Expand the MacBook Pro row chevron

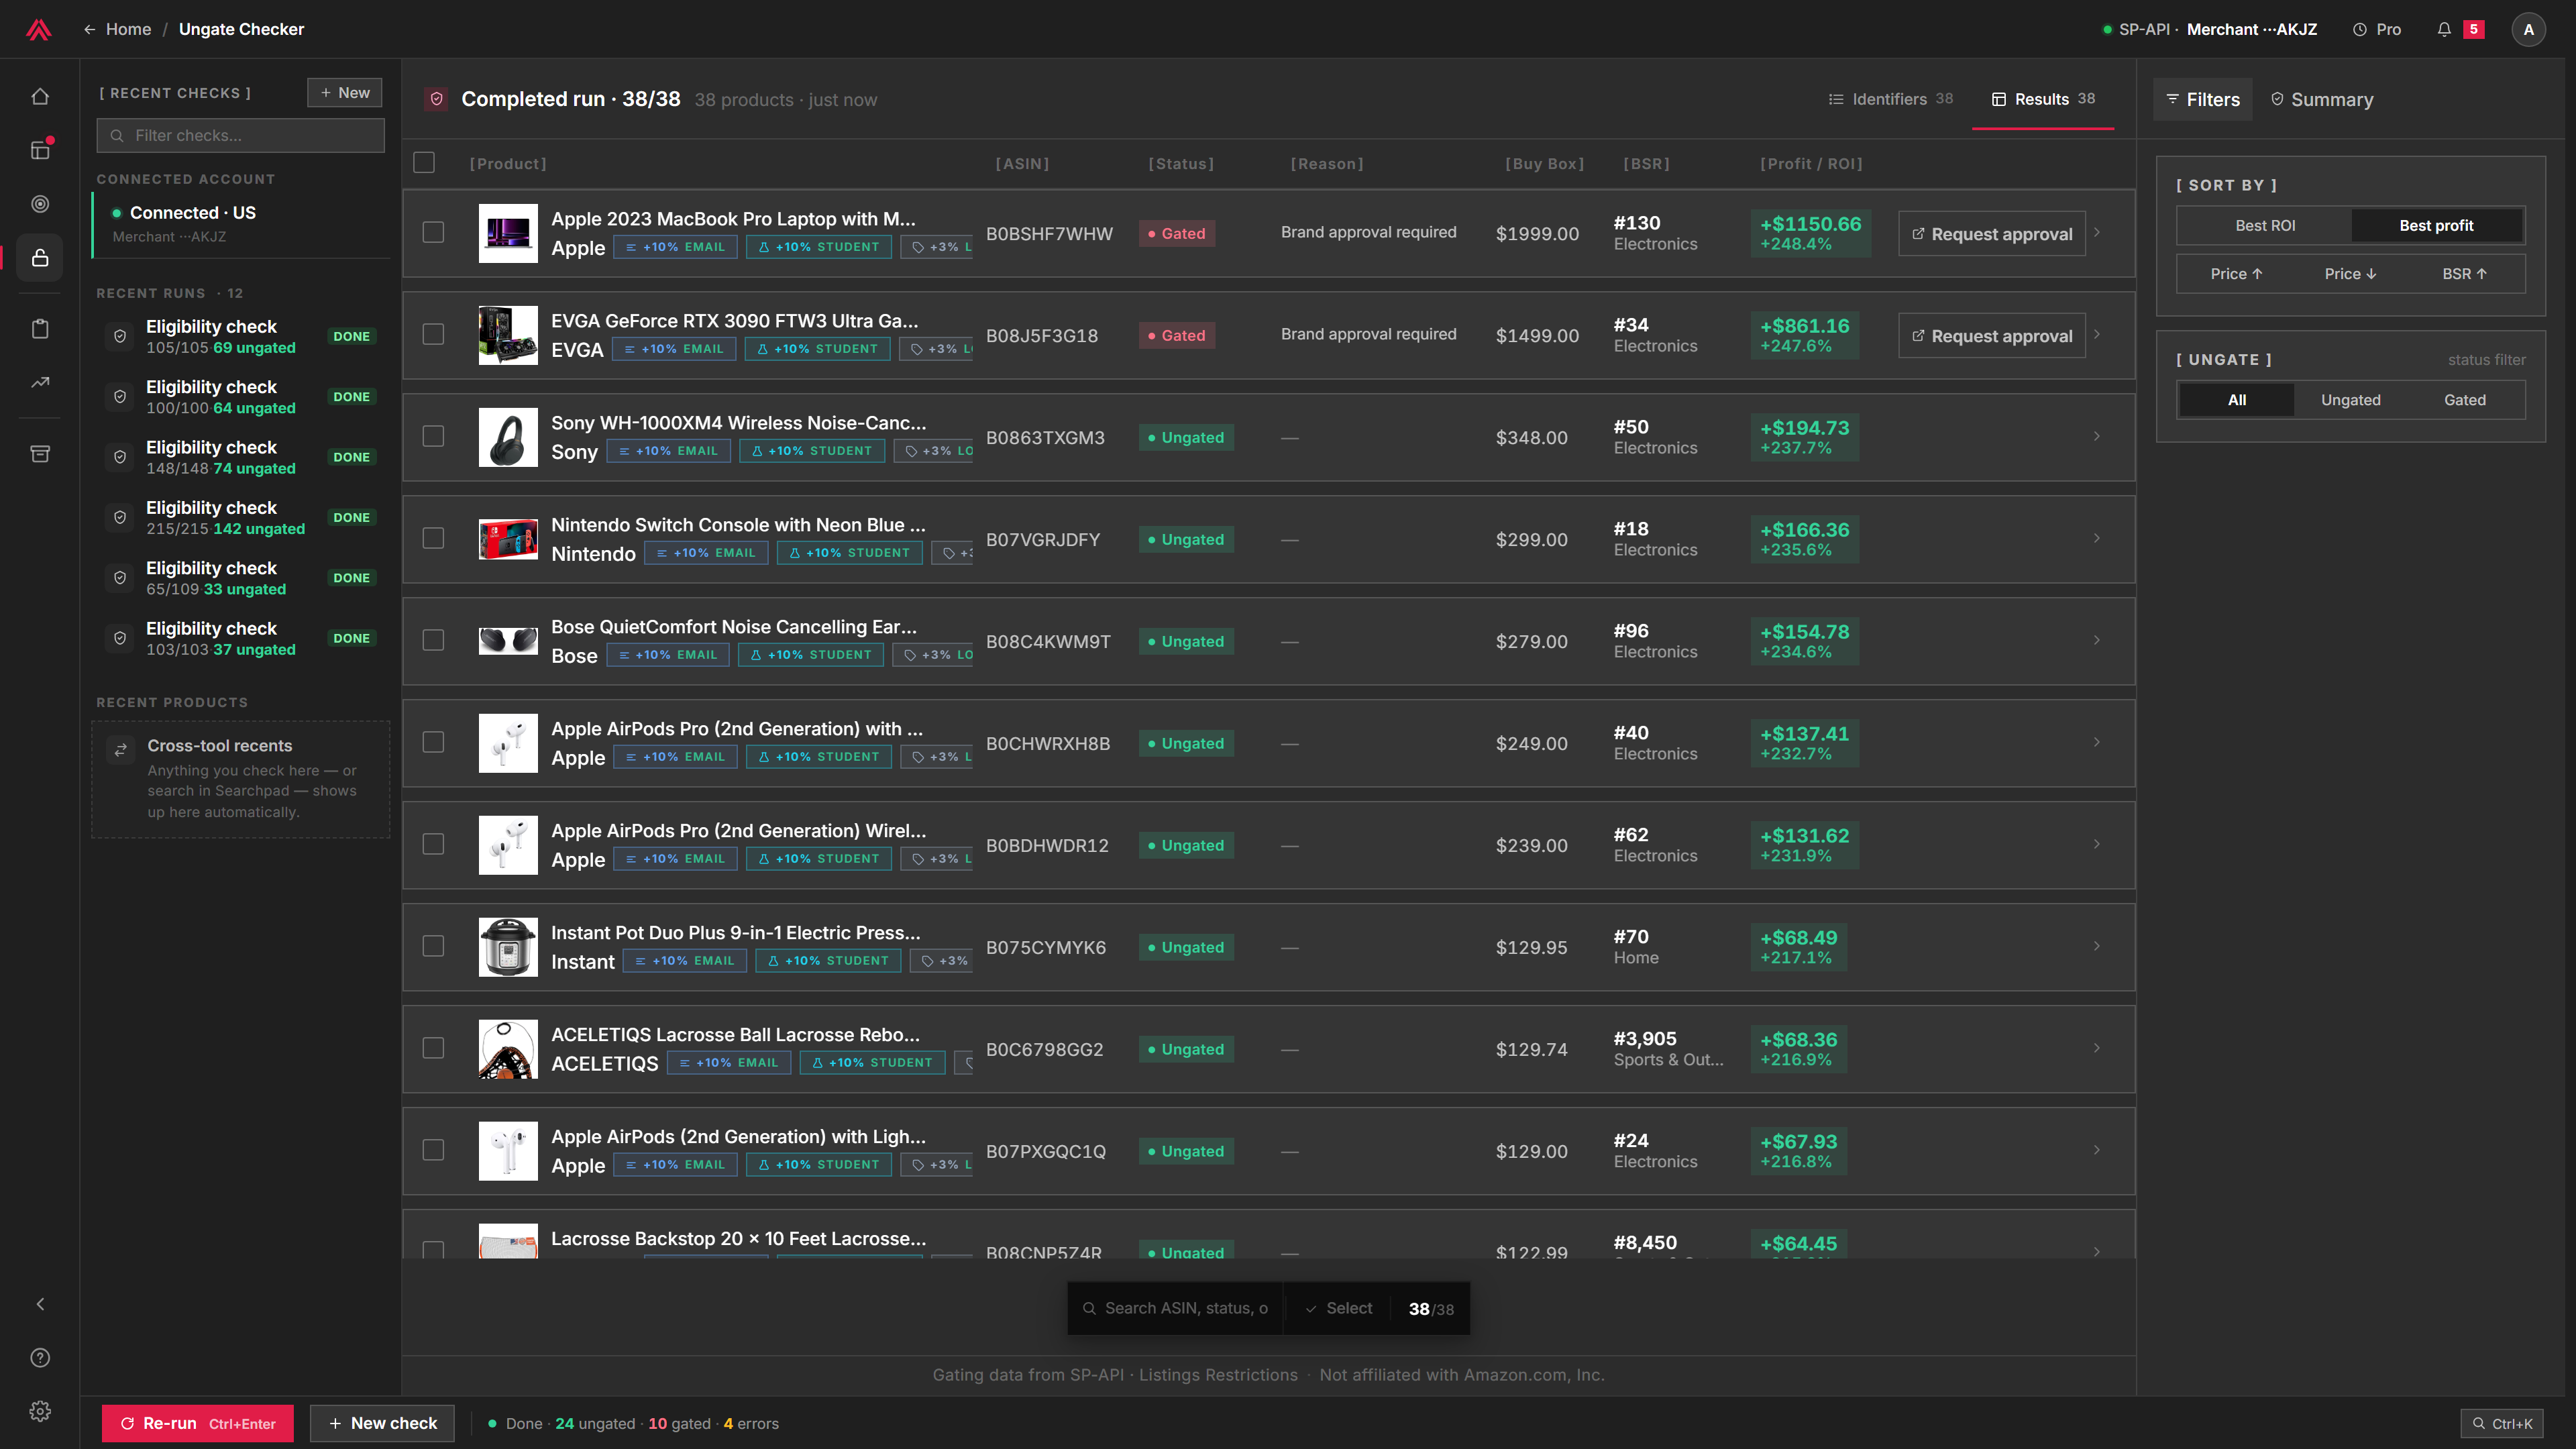click(2097, 232)
